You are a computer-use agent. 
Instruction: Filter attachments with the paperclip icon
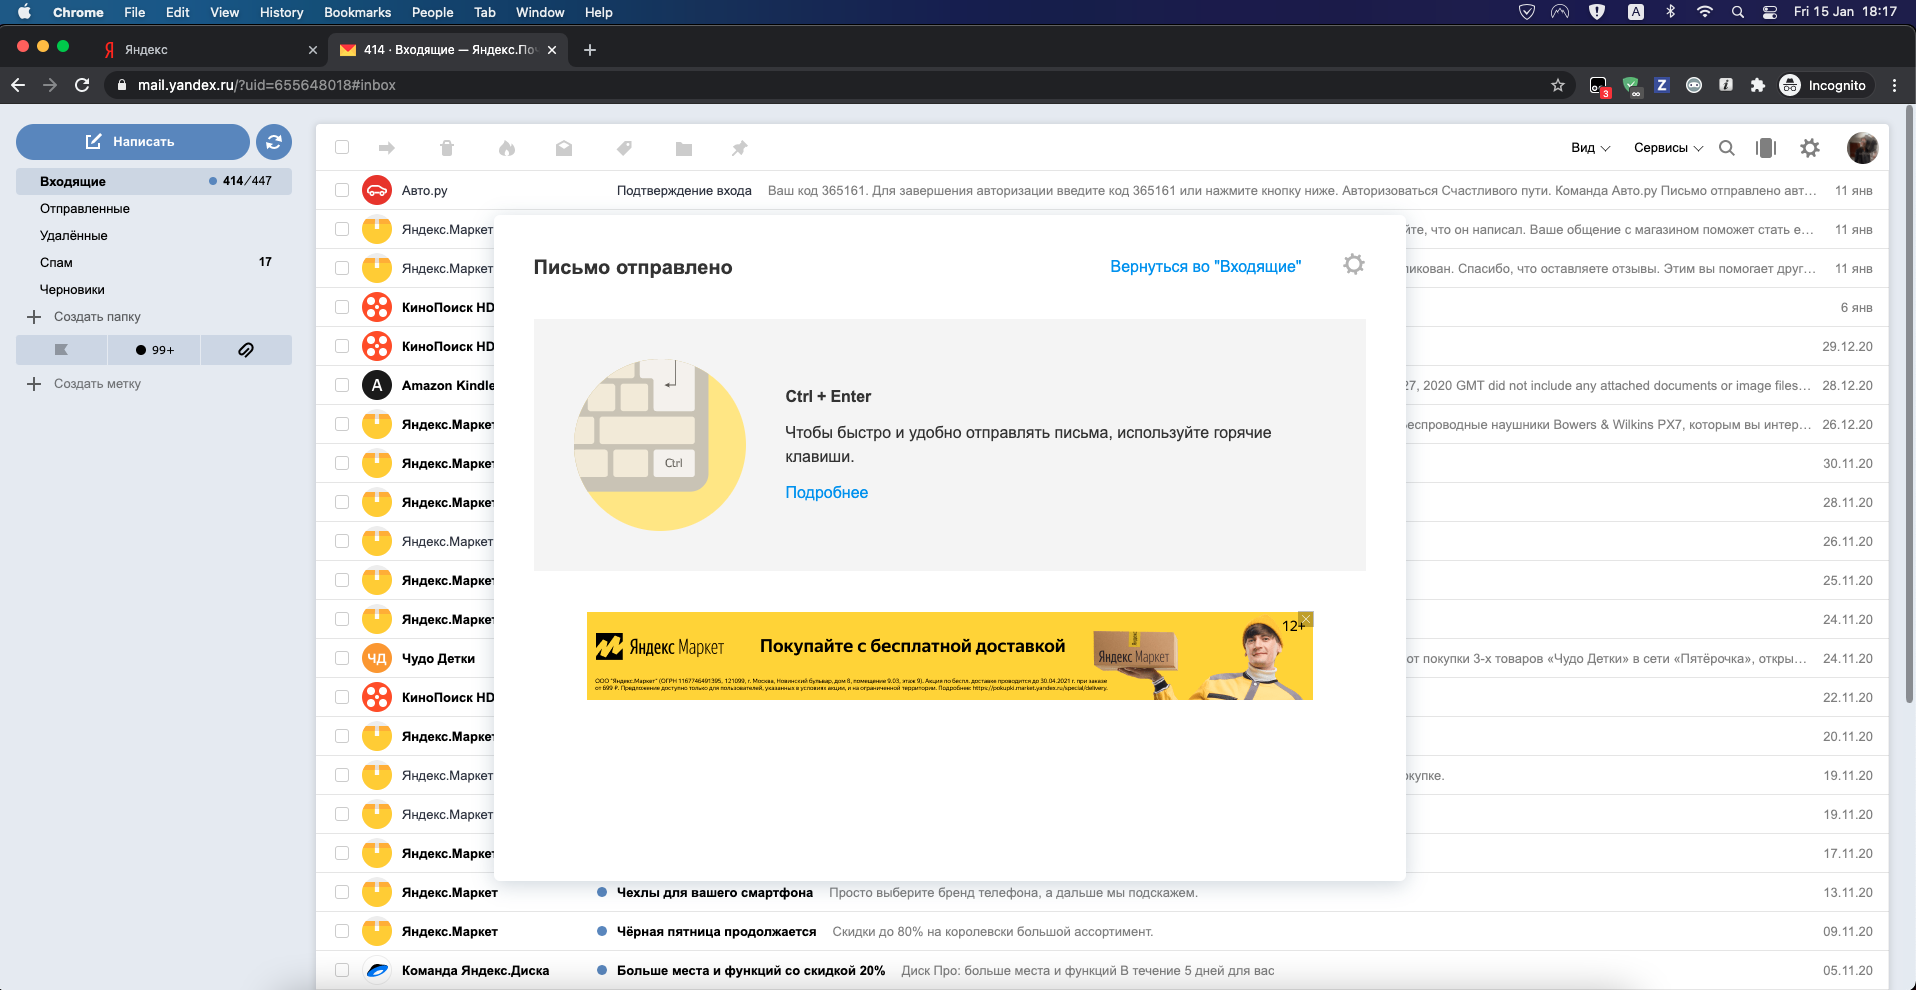246,349
